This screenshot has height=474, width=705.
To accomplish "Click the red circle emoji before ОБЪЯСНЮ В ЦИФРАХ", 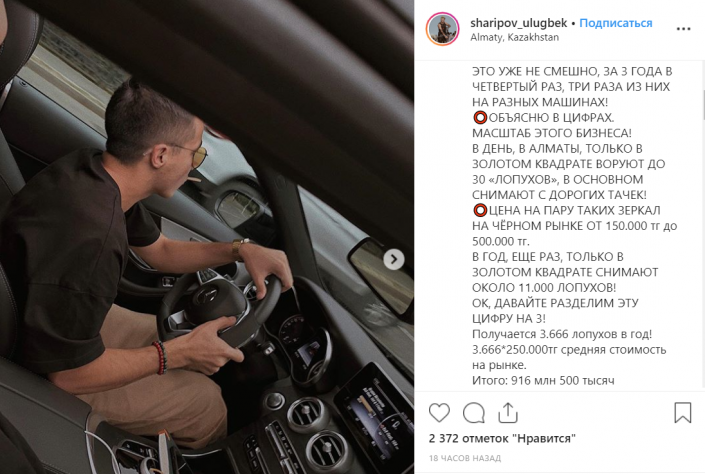I will (x=480, y=118).
